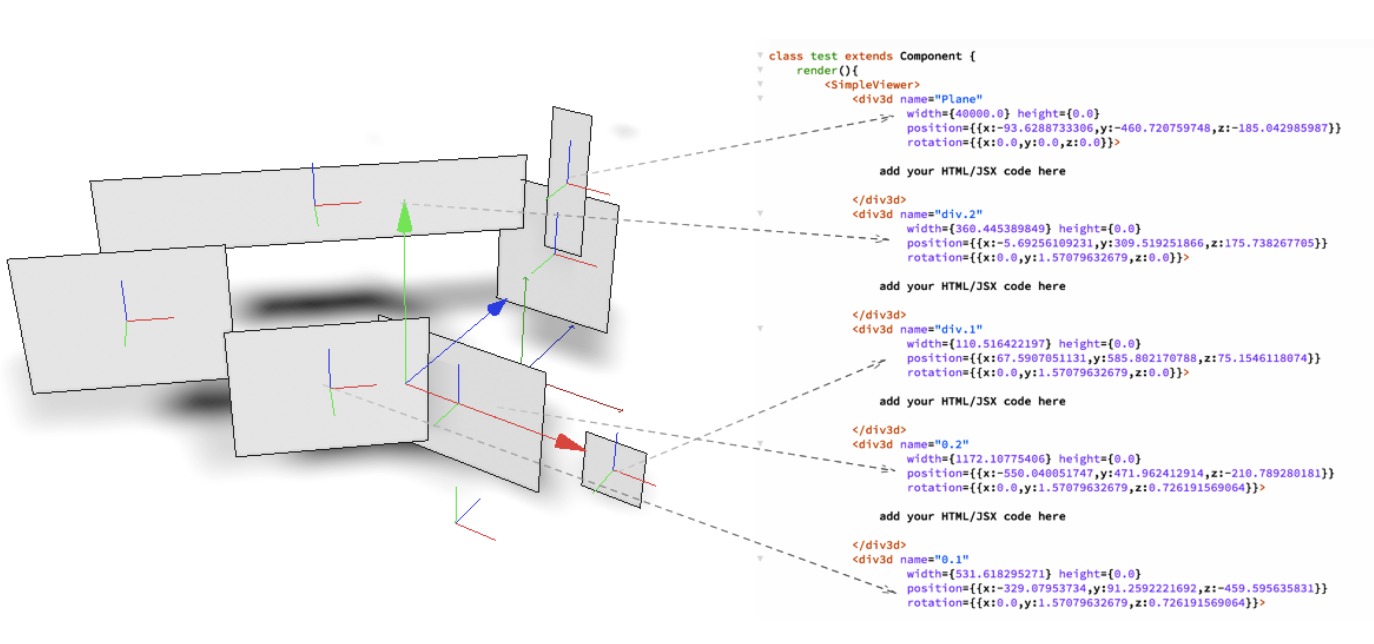The height and width of the screenshot is (644, 1374).
Task: Click the name="0.2" attribute
Action: point(934,443)
